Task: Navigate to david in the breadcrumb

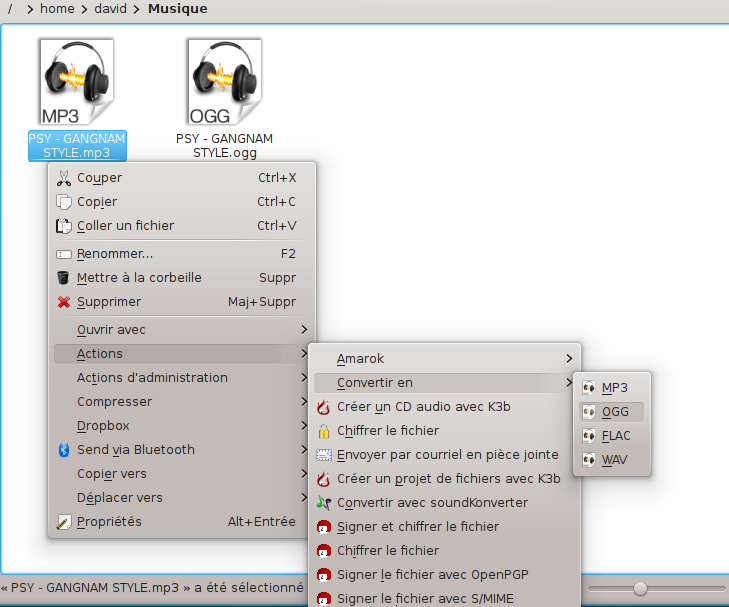Action: pyautogui.click(x=111, y=9)
